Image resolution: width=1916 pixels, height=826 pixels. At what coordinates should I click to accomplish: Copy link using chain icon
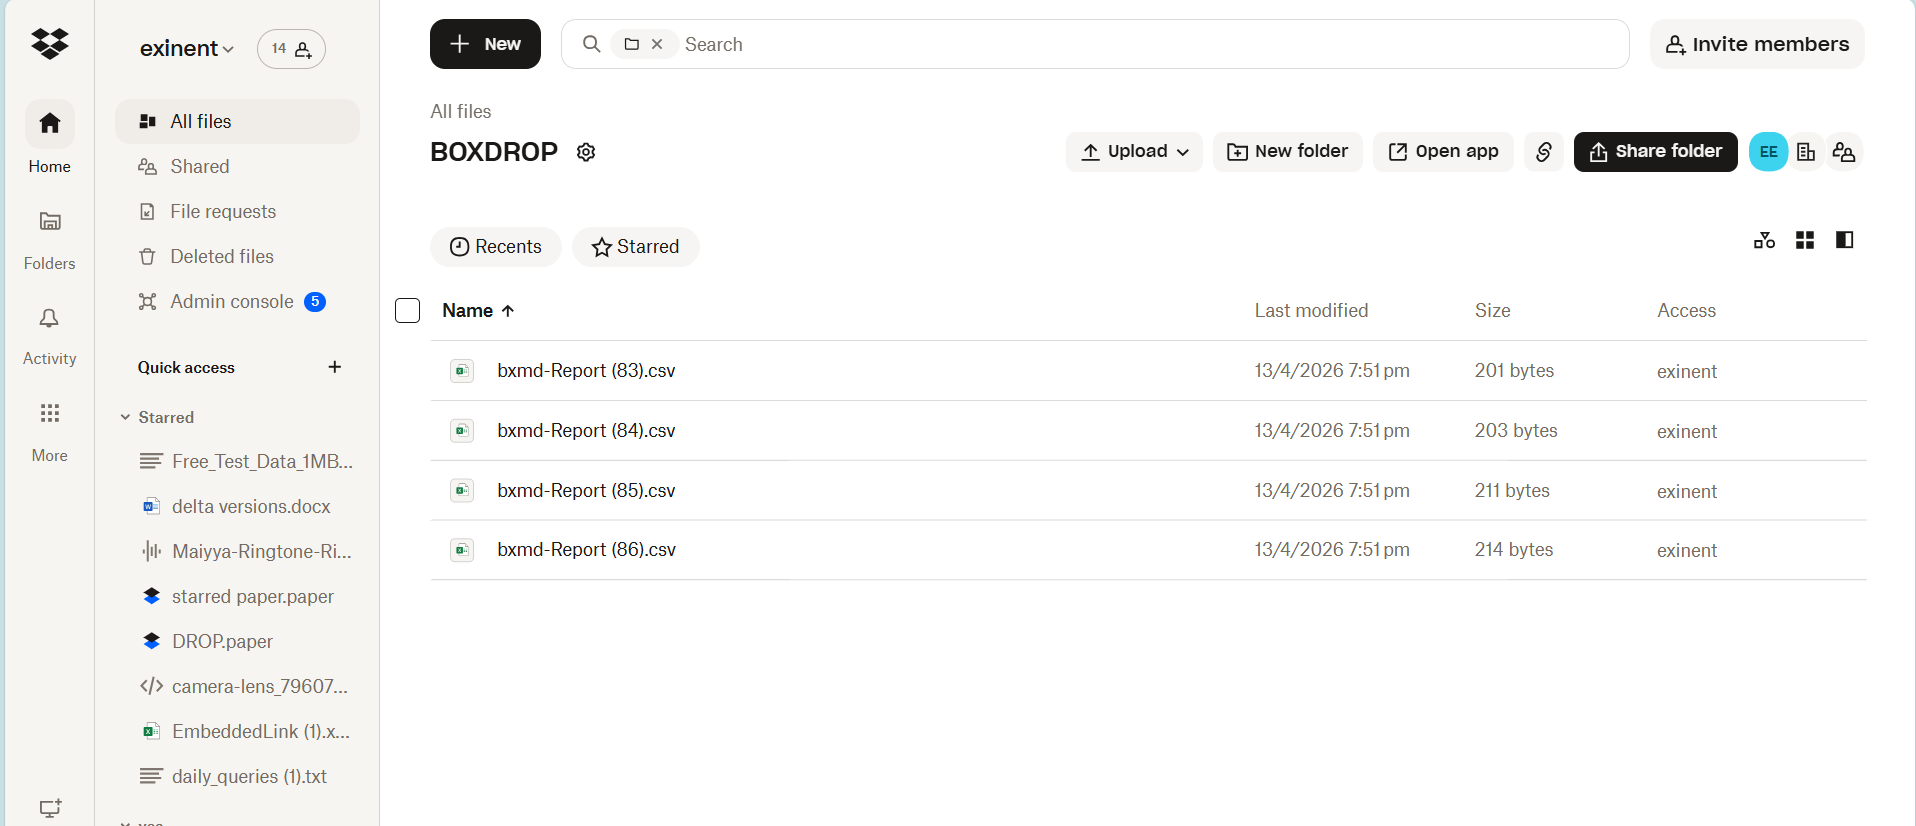1543,152
